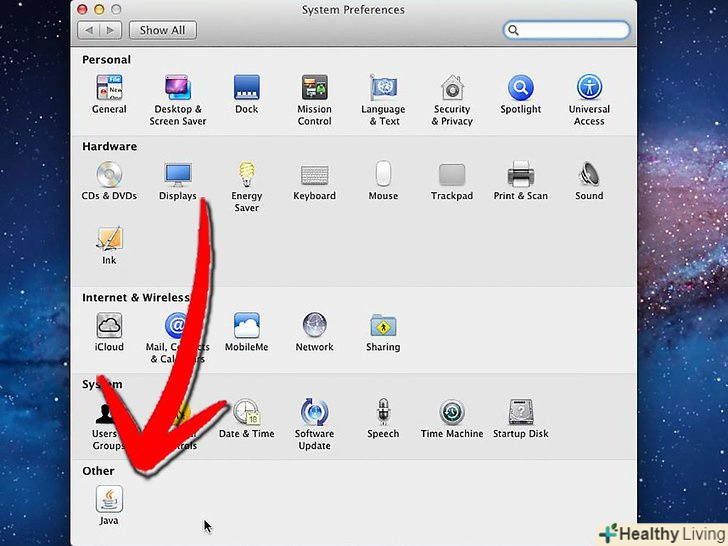Close the System Preferences window
The height and width of the screenshot is (546, 728).
pyautogui.click(x=82, y=9)
